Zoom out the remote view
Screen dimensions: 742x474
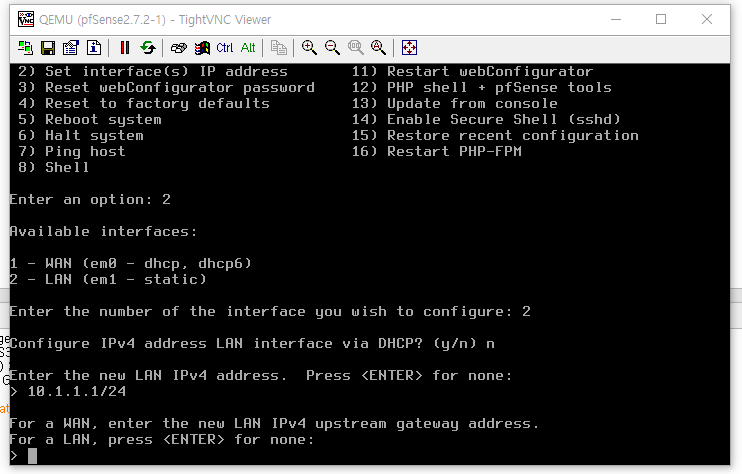point(332,48)
